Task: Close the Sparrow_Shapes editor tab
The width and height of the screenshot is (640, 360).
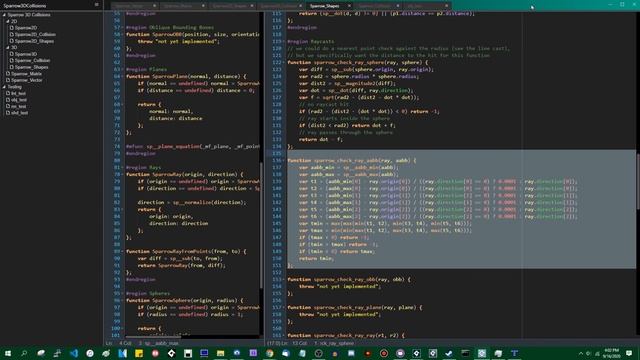Action: (349, 6)
